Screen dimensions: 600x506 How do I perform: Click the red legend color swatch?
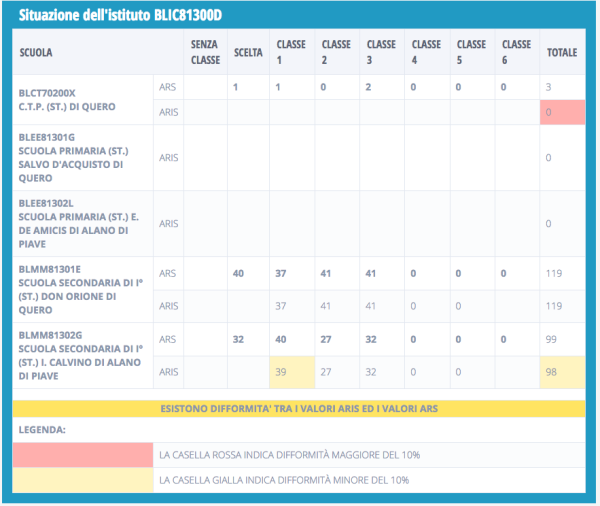coord(83,454)
